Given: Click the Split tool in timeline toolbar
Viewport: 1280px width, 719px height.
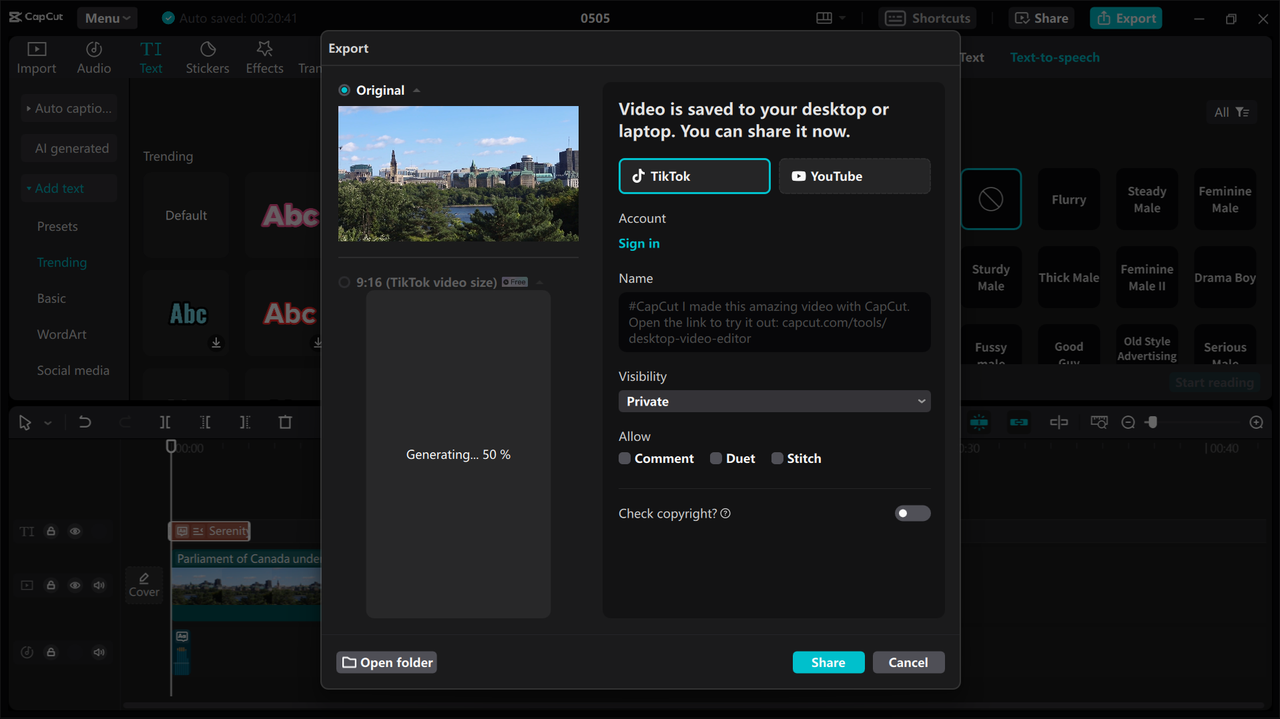Looking at the screenshot, I should coord(165,422).
